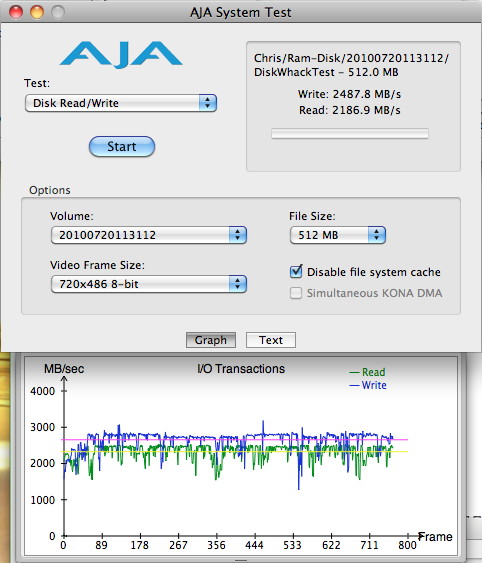Click the AJA logo

[x=121, y=55]
